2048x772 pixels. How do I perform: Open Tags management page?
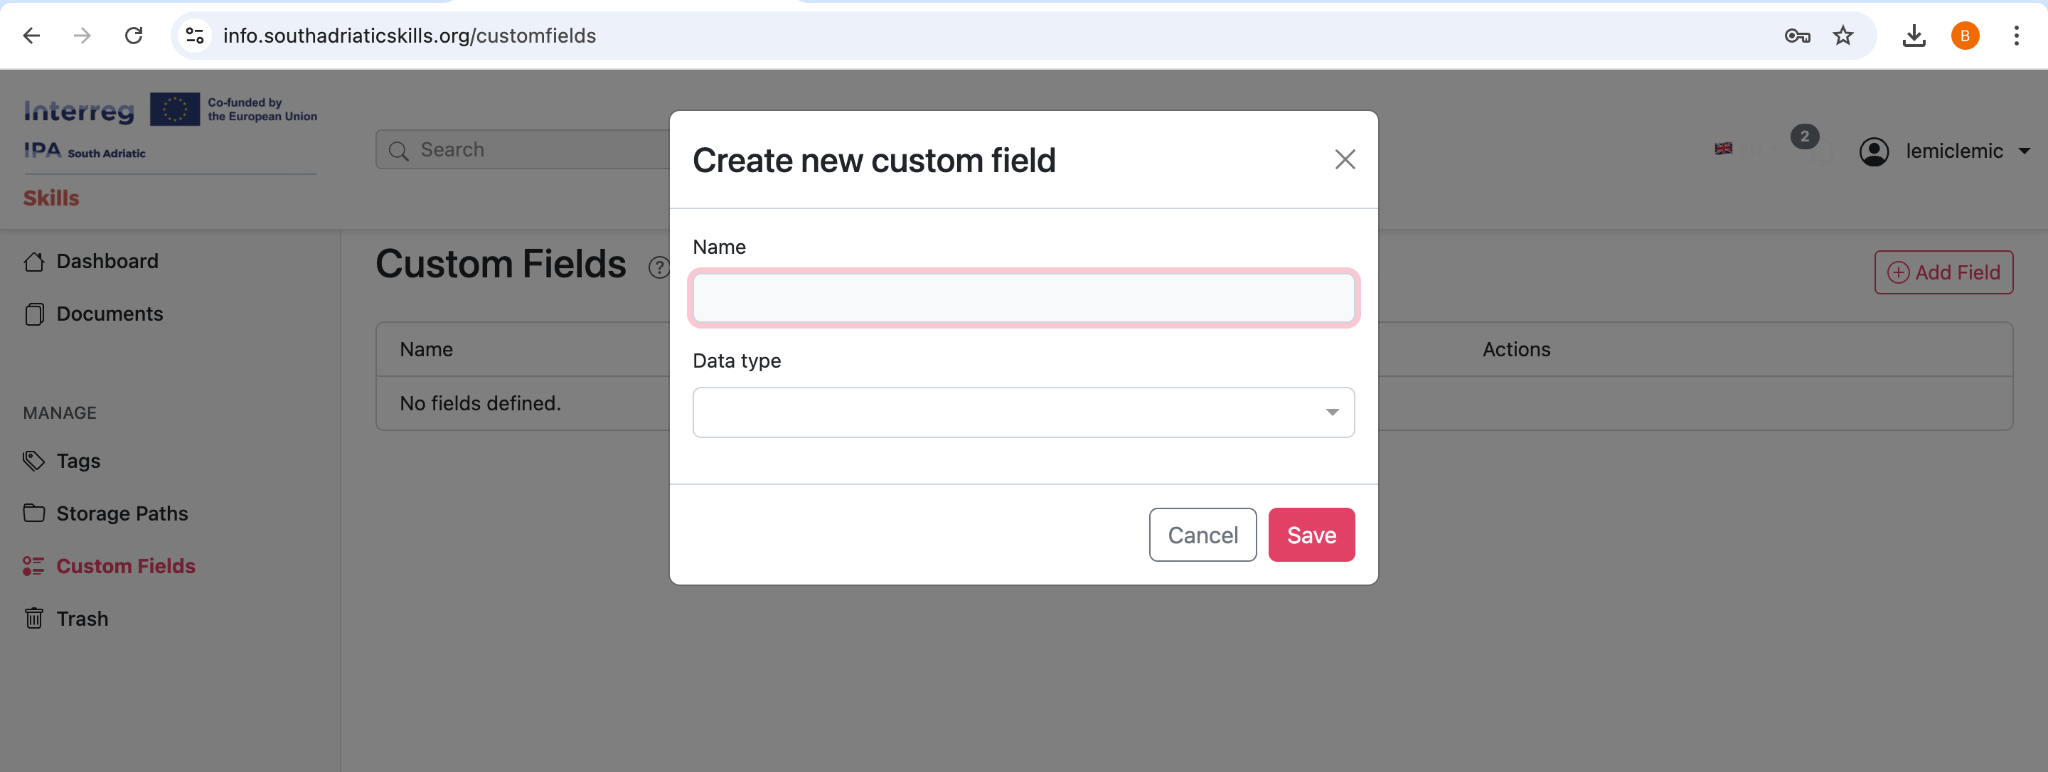[78, 461]
